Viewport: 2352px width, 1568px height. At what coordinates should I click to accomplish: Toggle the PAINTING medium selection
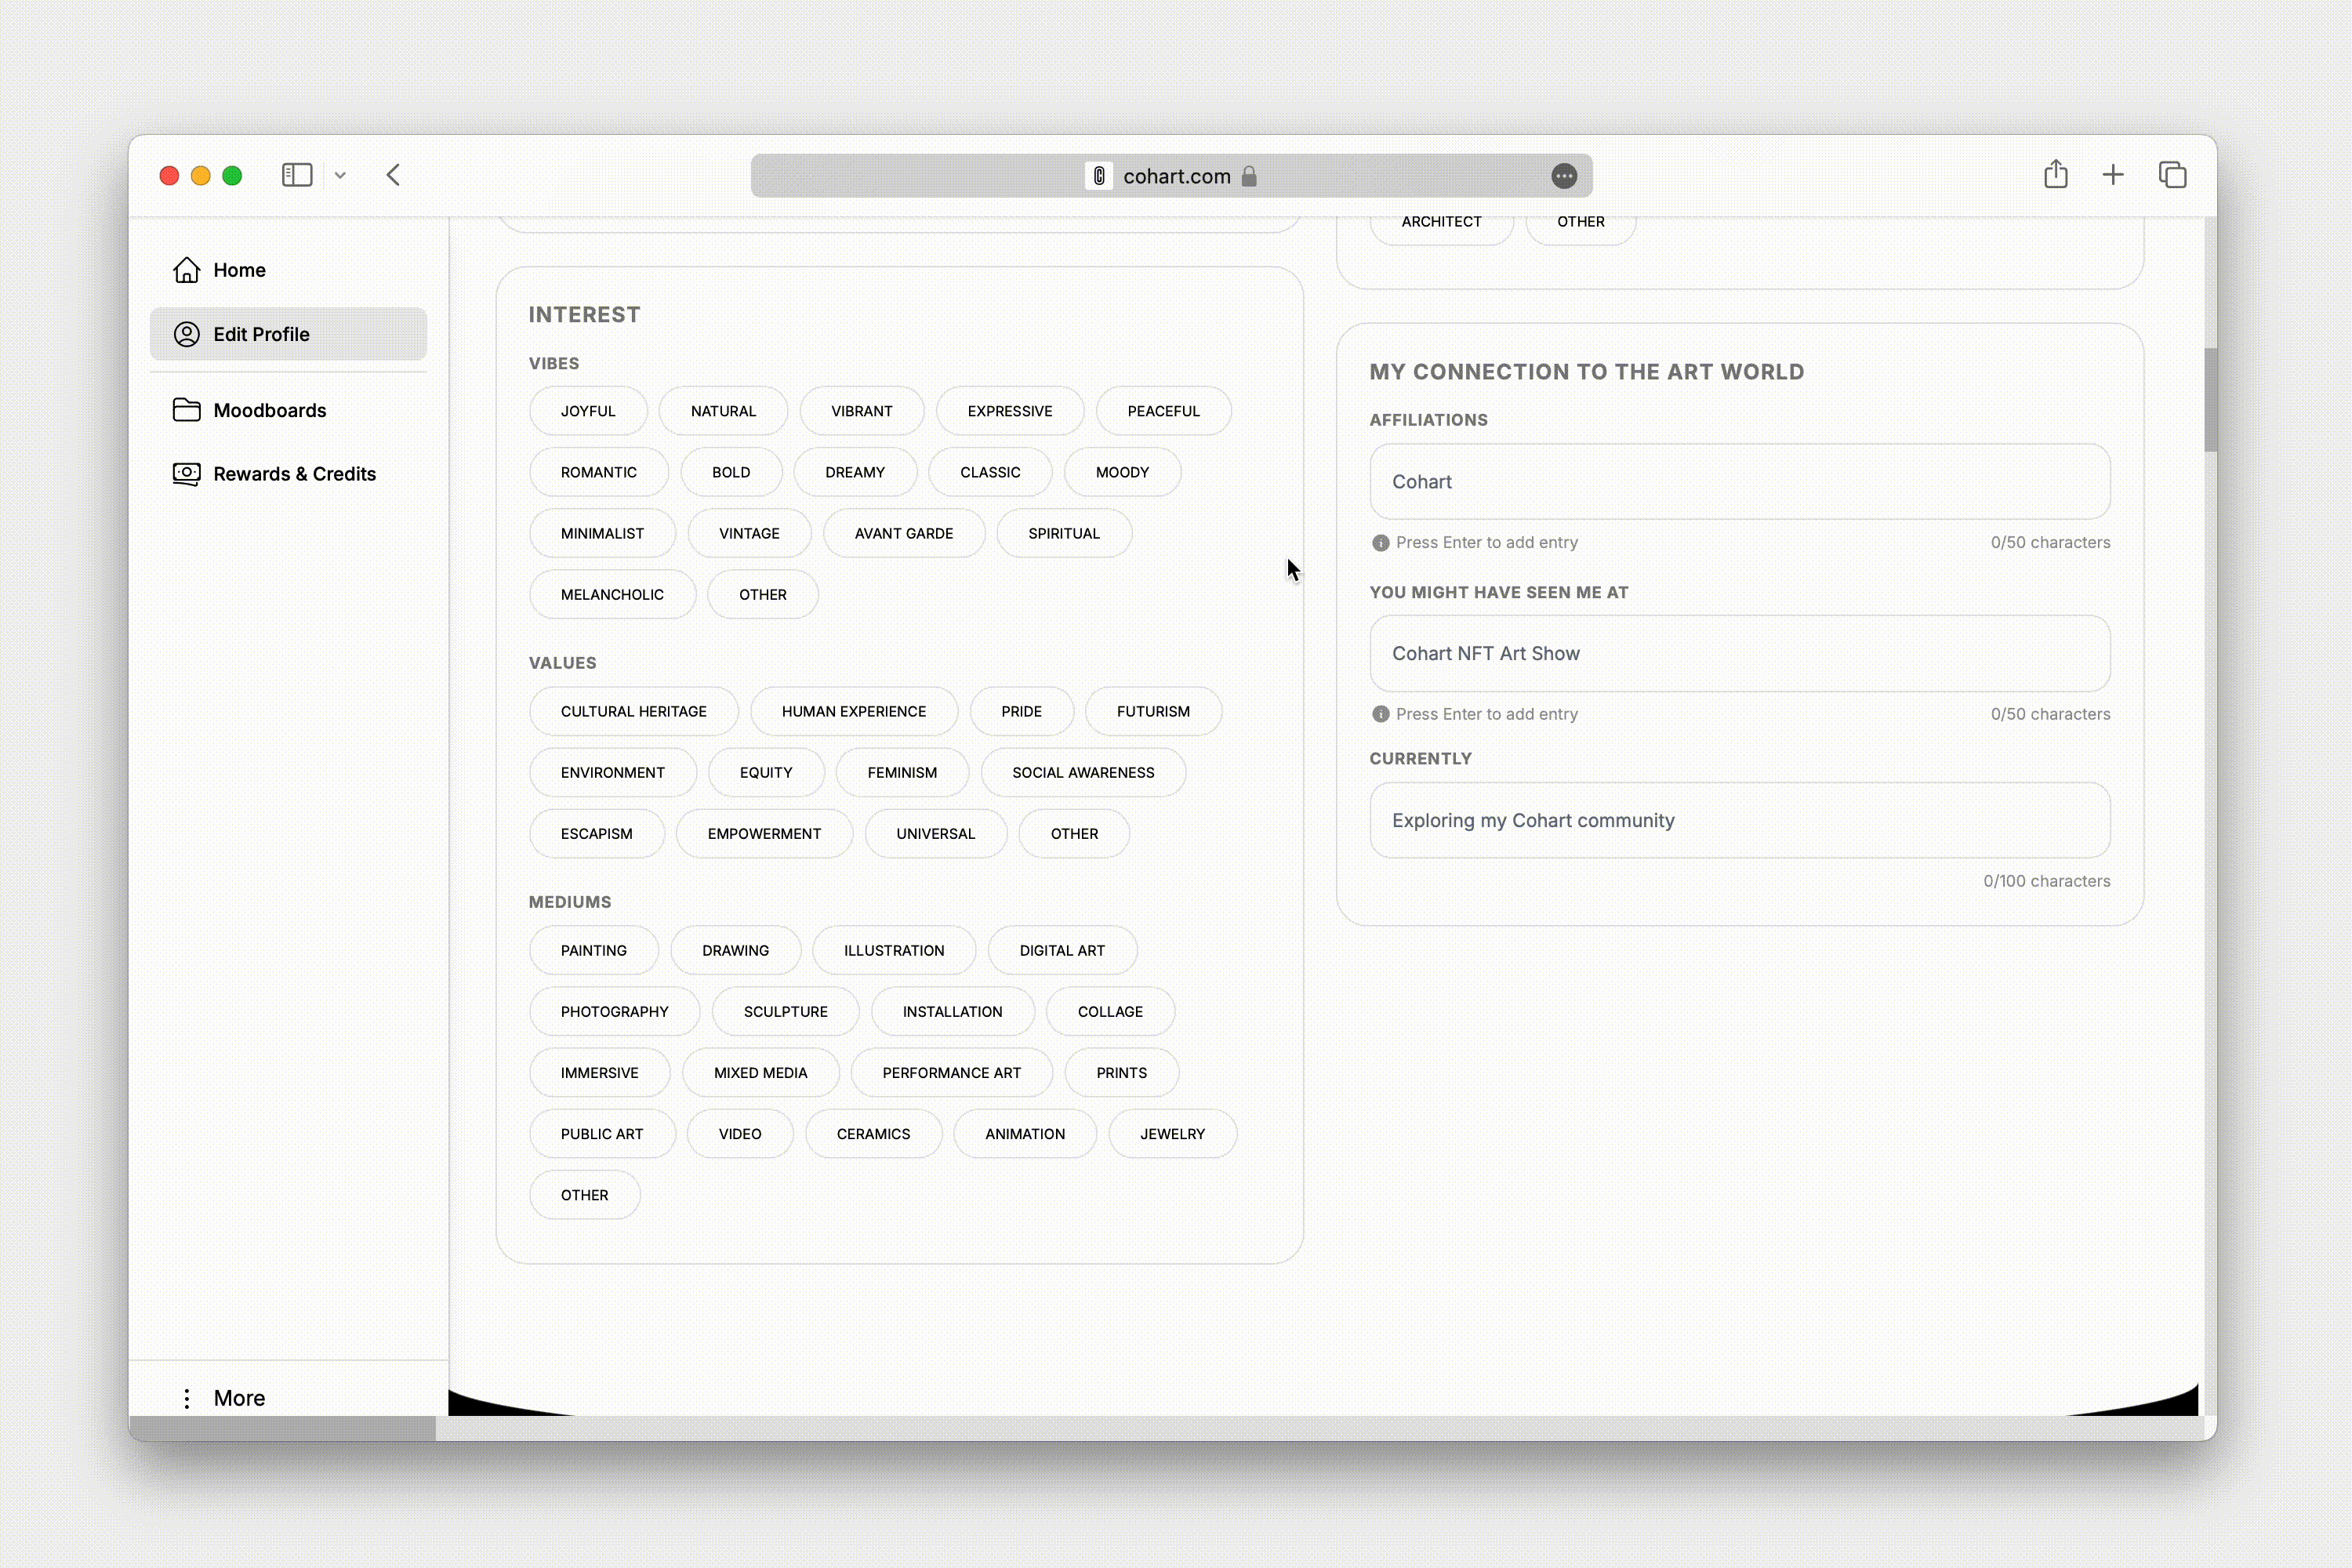pyautogui.click(x=593, y=949)
